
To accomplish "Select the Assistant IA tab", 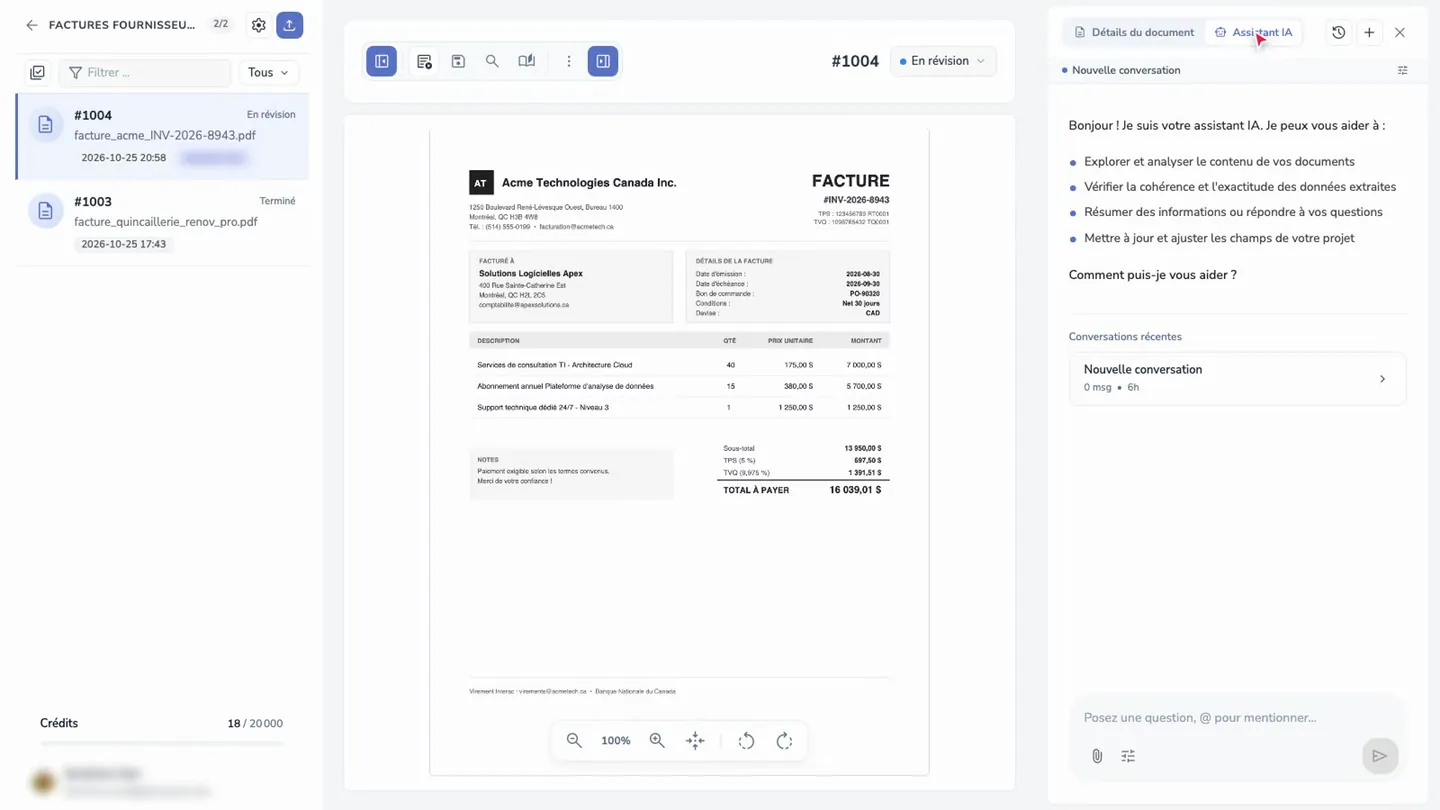I will (x=1253, y=32).
